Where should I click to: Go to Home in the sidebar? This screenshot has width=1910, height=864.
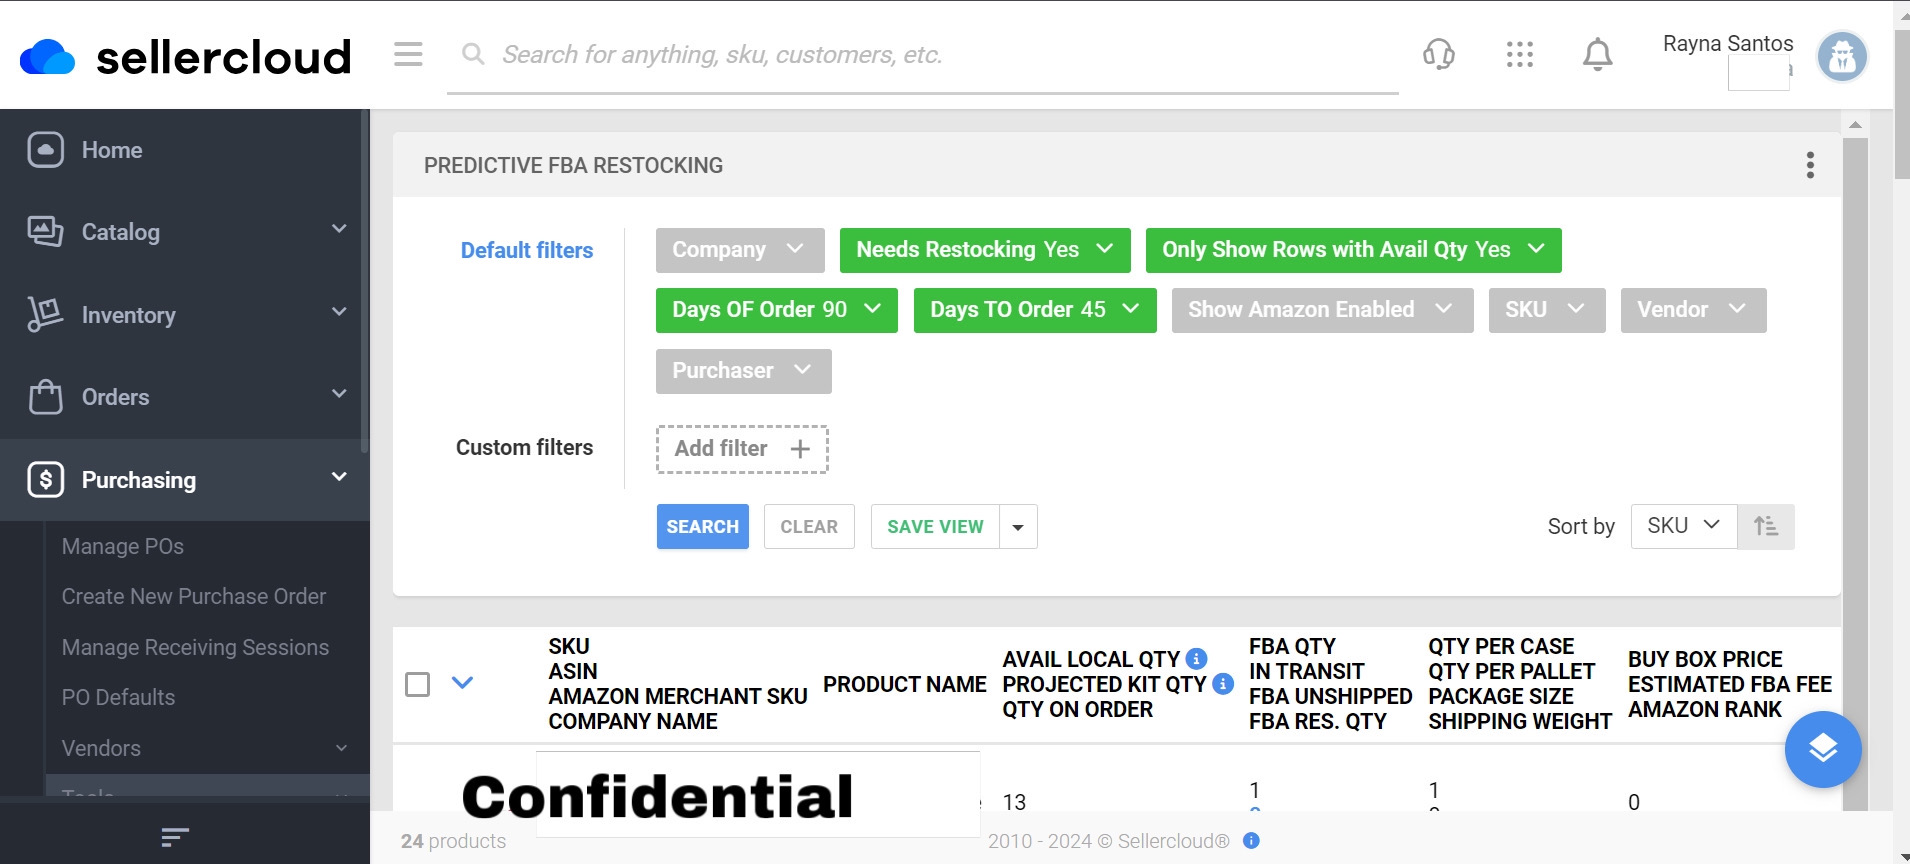coord(112,150)
